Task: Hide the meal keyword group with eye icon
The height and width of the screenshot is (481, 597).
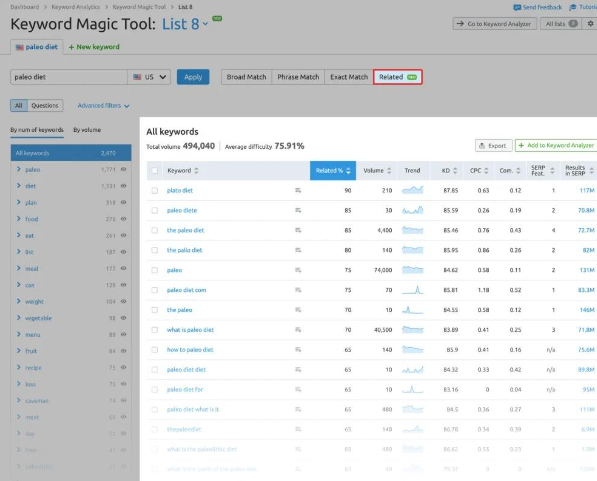Action: [x=123, y=268]
